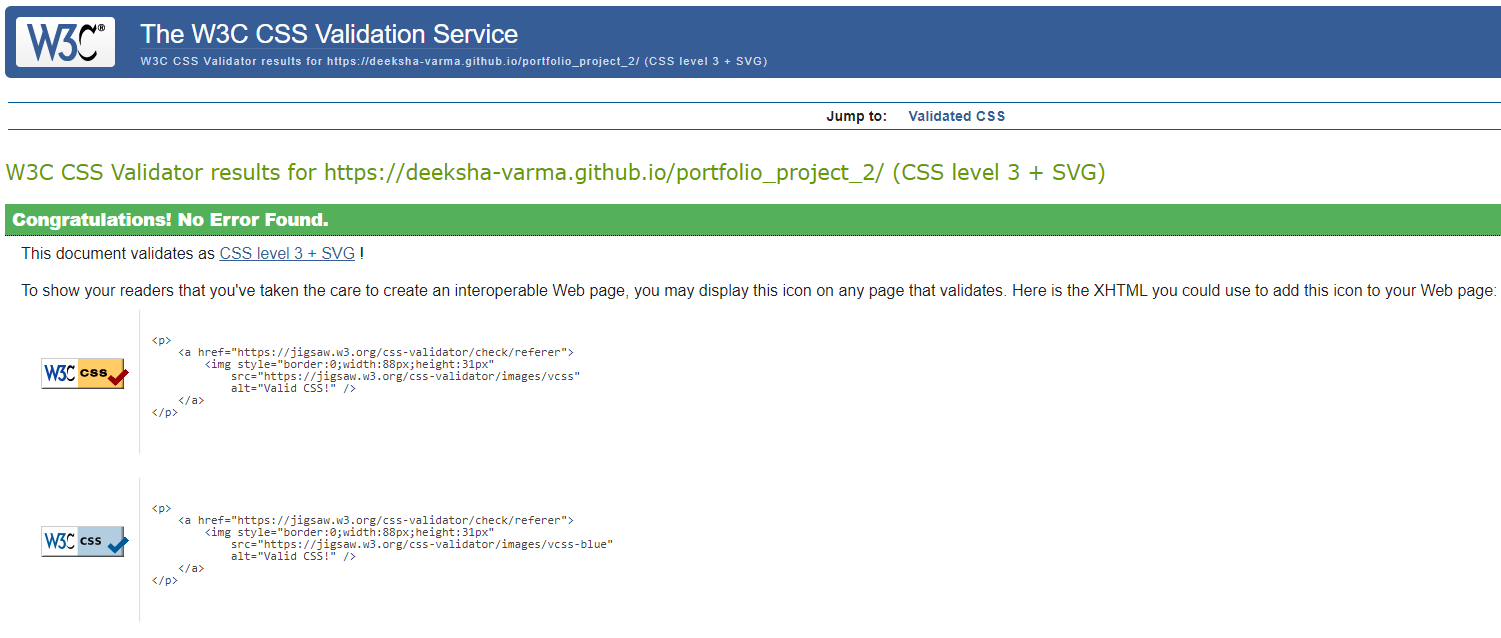Jump to Validated CSS section
Screen dimensions: 1501x638
click(956, 116)
